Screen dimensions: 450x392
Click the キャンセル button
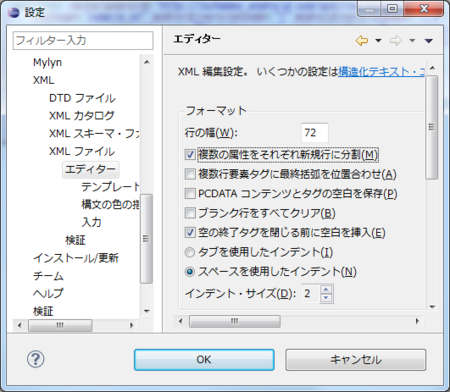click(356, 360)
